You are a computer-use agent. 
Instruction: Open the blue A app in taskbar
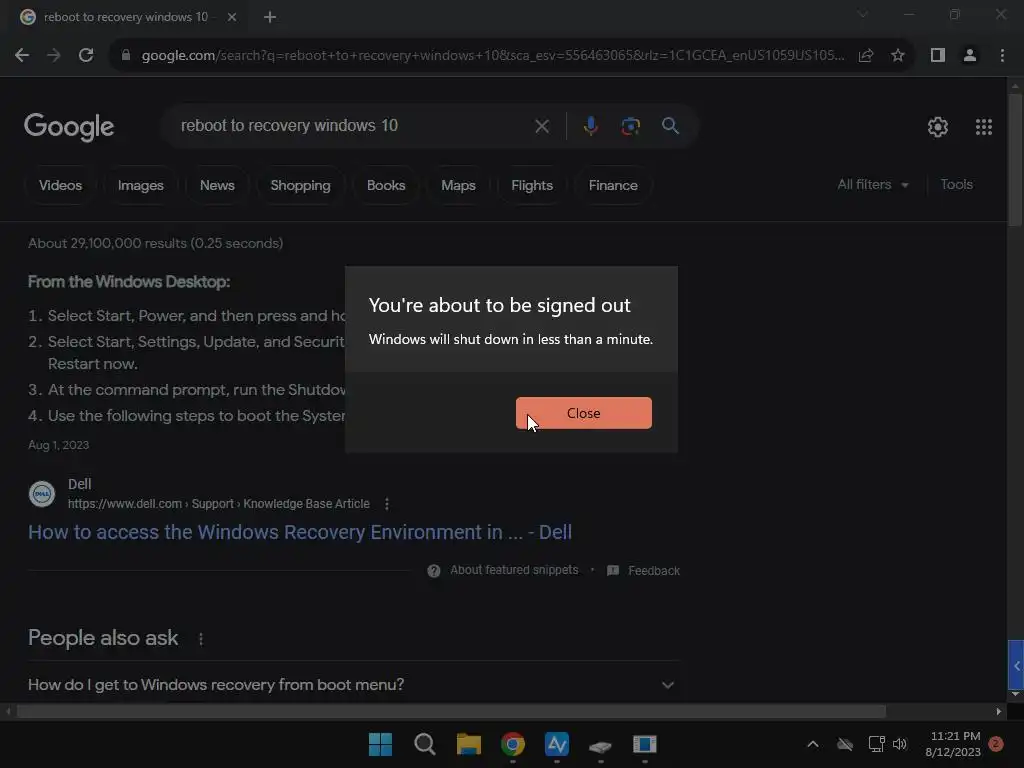coord(556,744)
